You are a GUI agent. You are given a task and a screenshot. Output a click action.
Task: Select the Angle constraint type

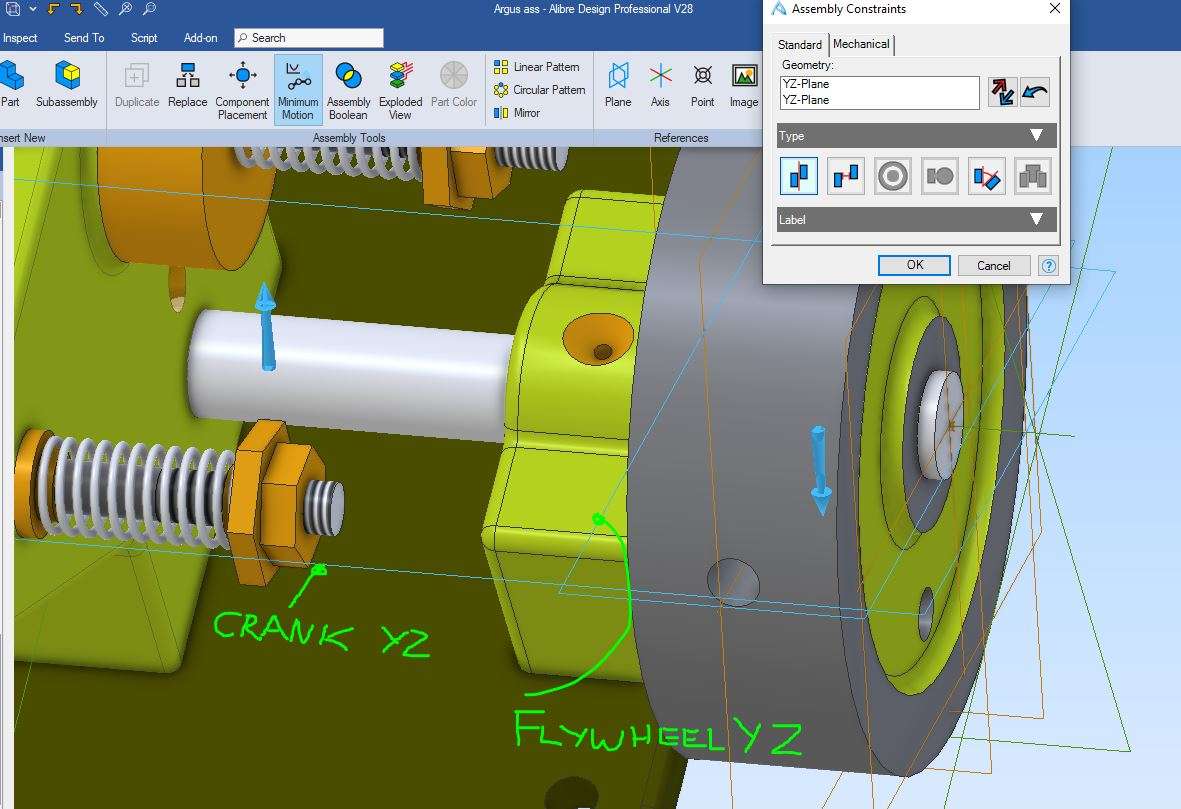(x=986, y=177)
